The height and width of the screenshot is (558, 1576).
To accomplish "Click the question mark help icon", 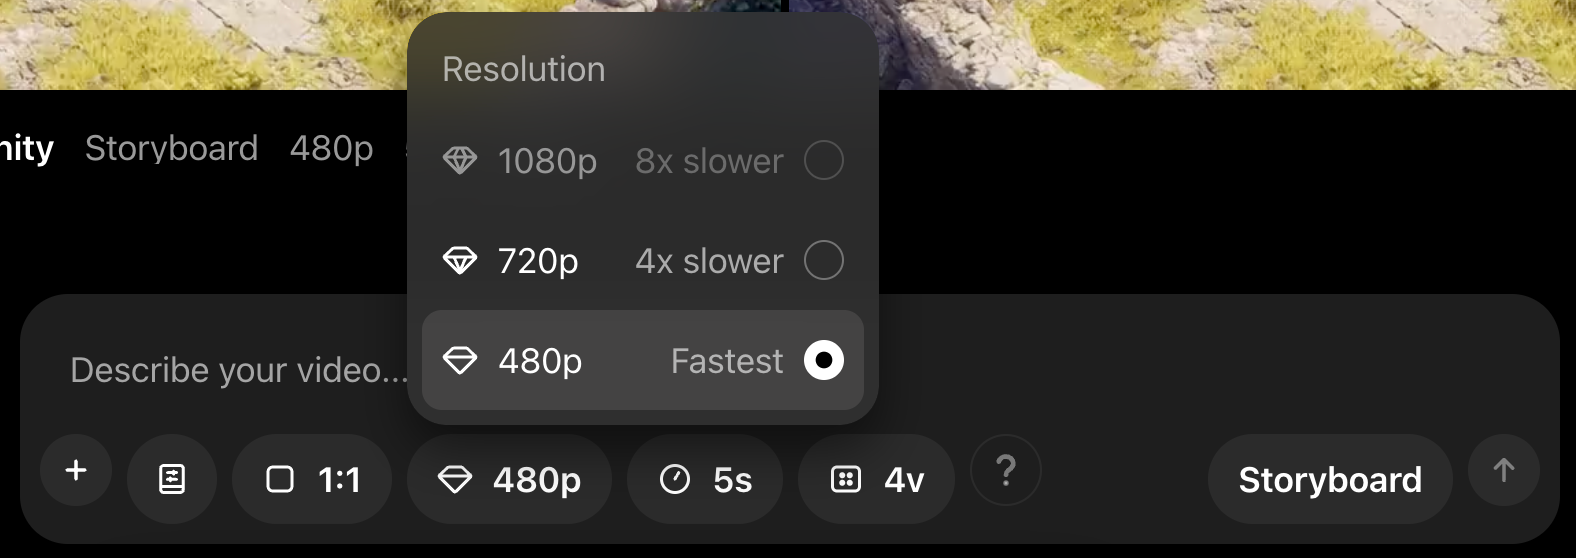I will pos(1006,470).
